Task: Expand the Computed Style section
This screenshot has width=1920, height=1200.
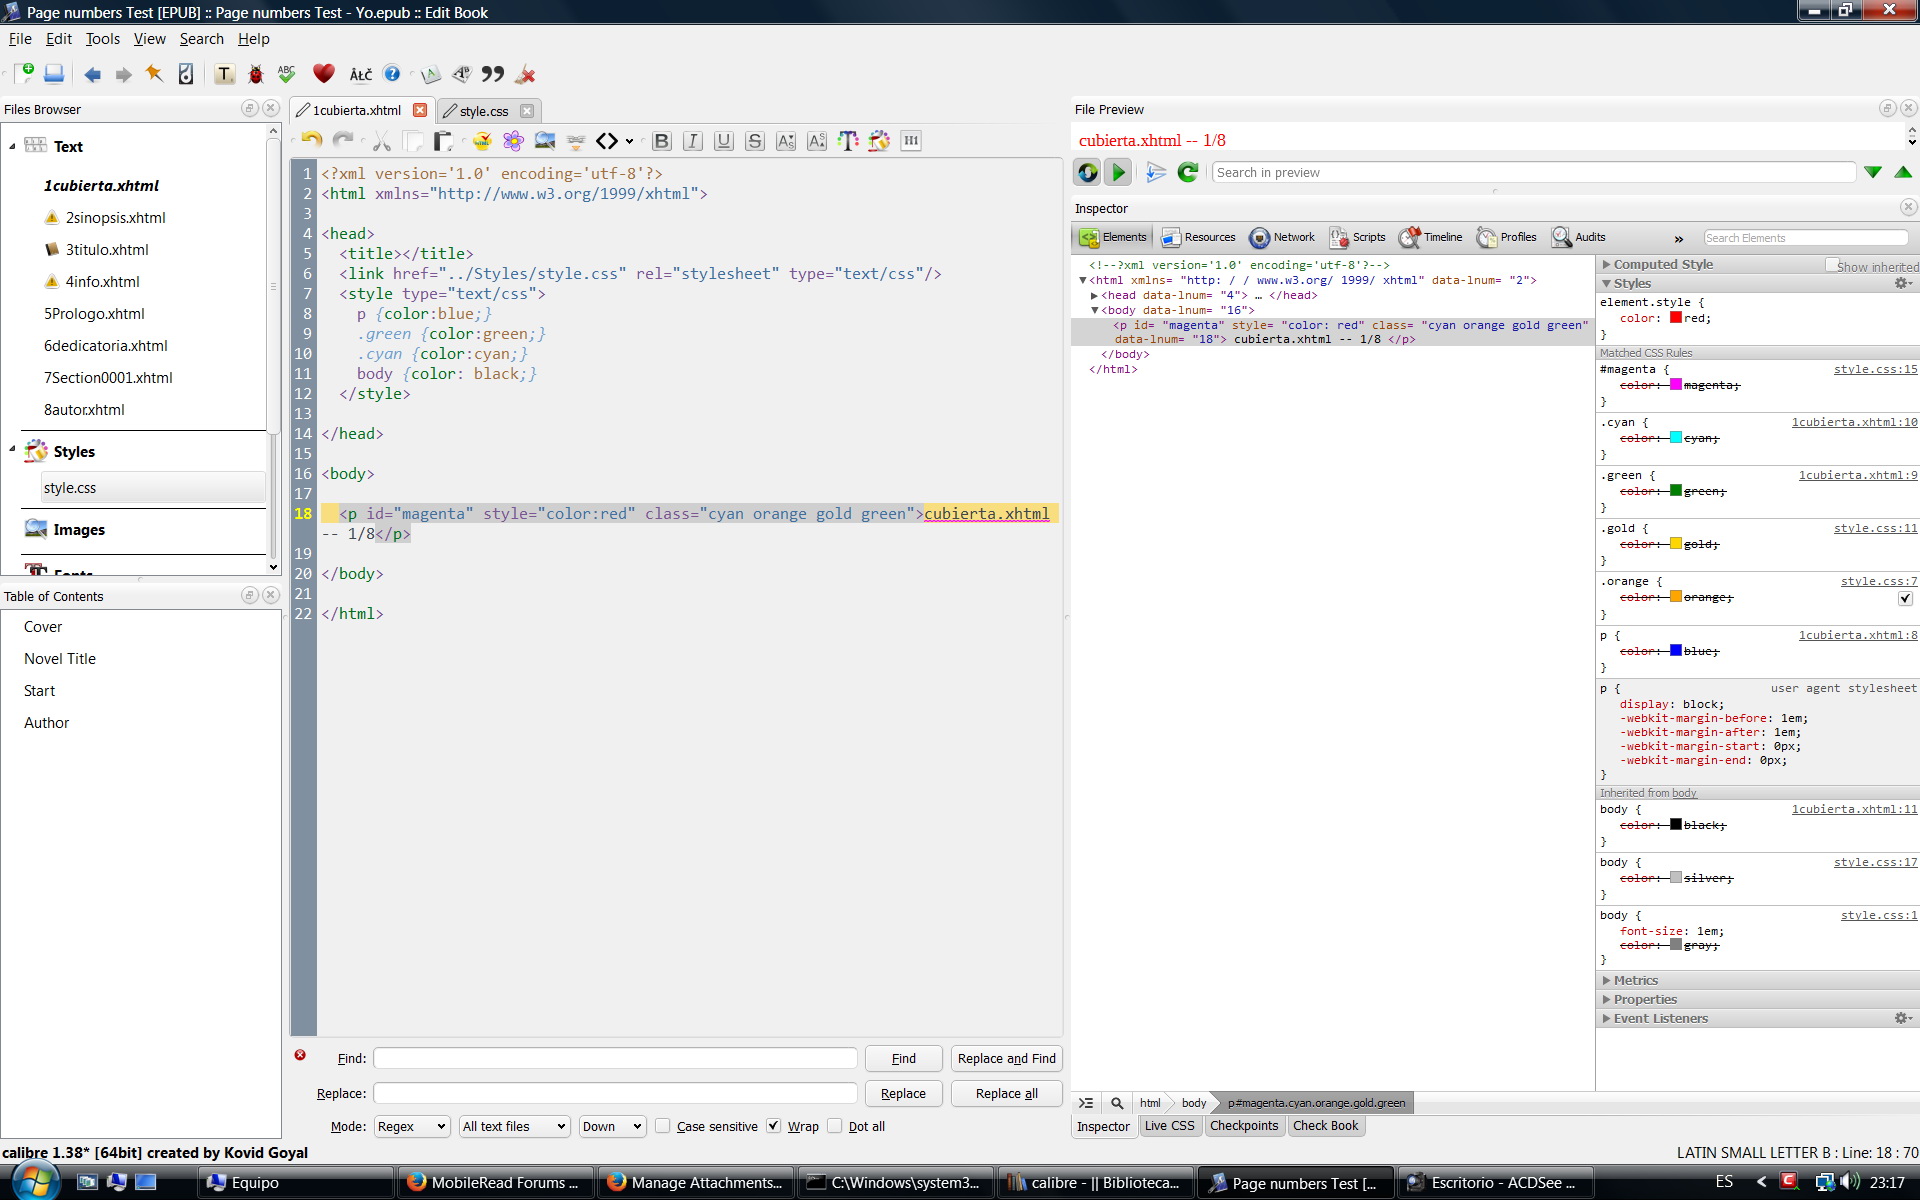Action: point(1607,264)
